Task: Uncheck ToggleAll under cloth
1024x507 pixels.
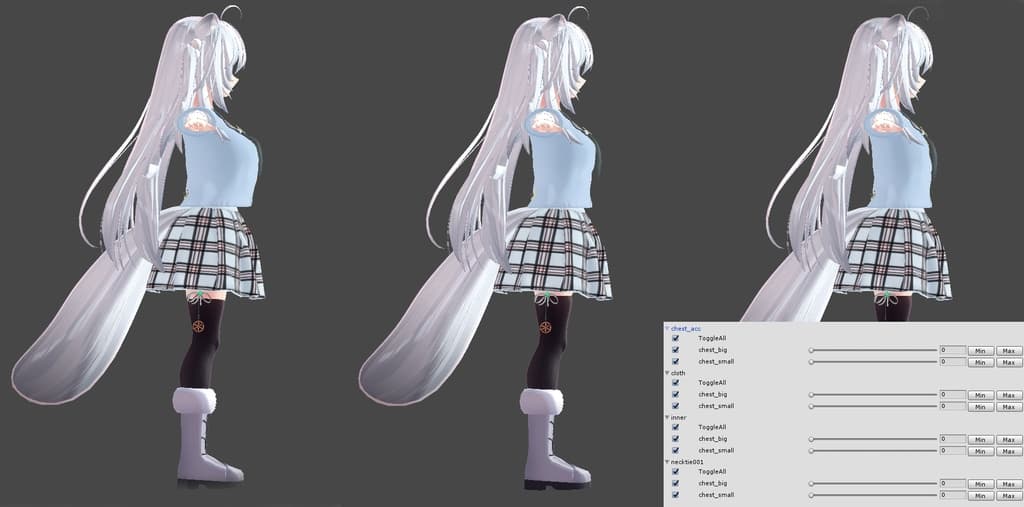Action: point(676,383)
